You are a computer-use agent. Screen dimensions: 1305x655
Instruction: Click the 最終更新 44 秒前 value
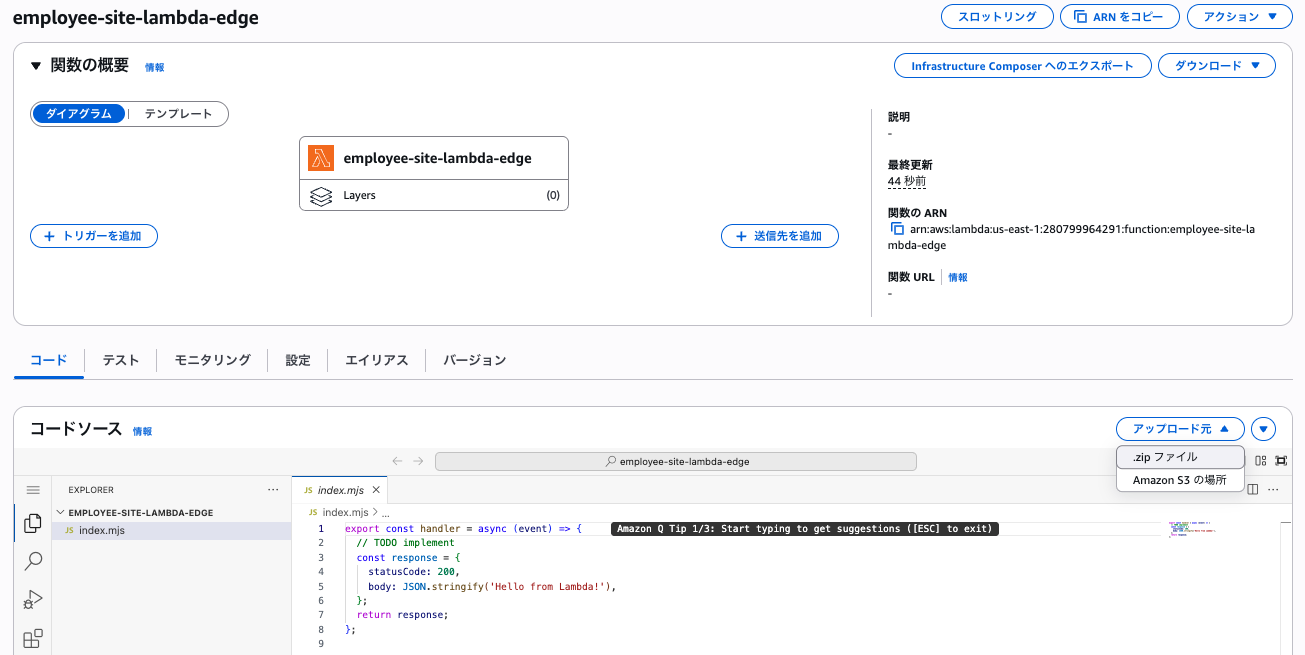(907, 181)
